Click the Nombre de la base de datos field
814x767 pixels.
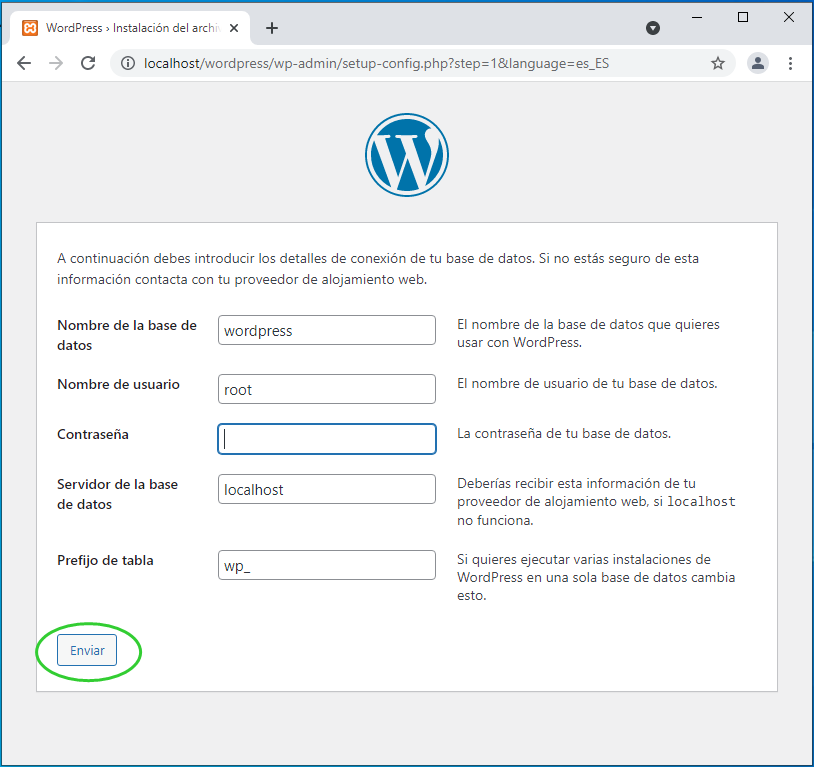pos(327,330)
